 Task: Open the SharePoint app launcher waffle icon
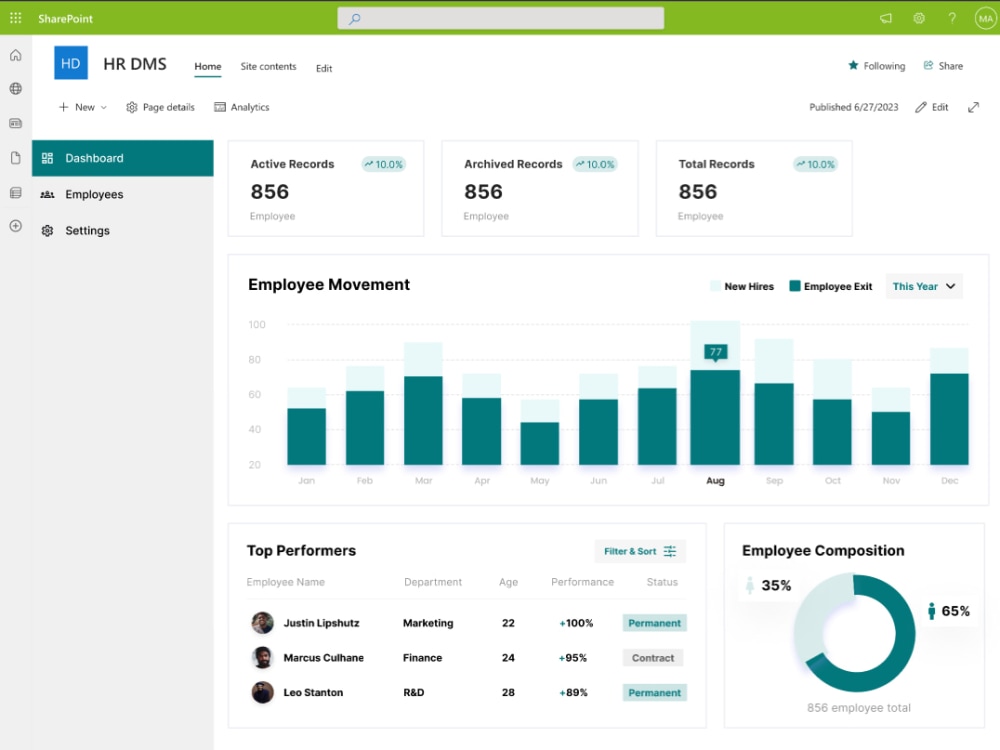click(15, 18)
